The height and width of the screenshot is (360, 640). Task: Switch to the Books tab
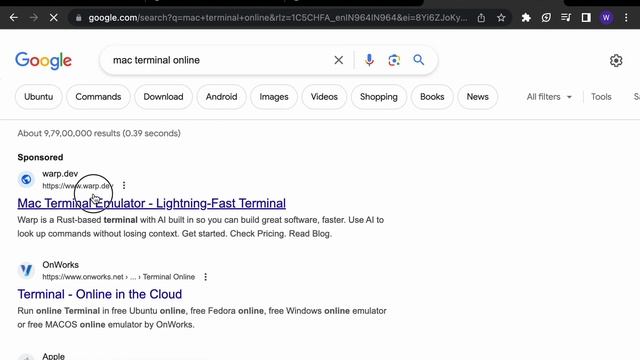(432, 97)
